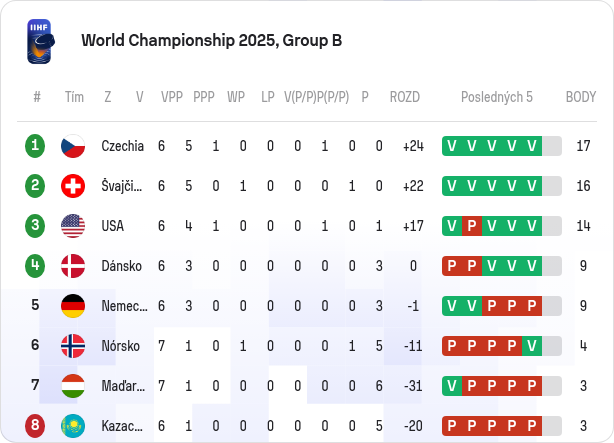Viewport: 614px width, 443px height.
Task: Click the Dánsko team name
Action: click(121, 266)
